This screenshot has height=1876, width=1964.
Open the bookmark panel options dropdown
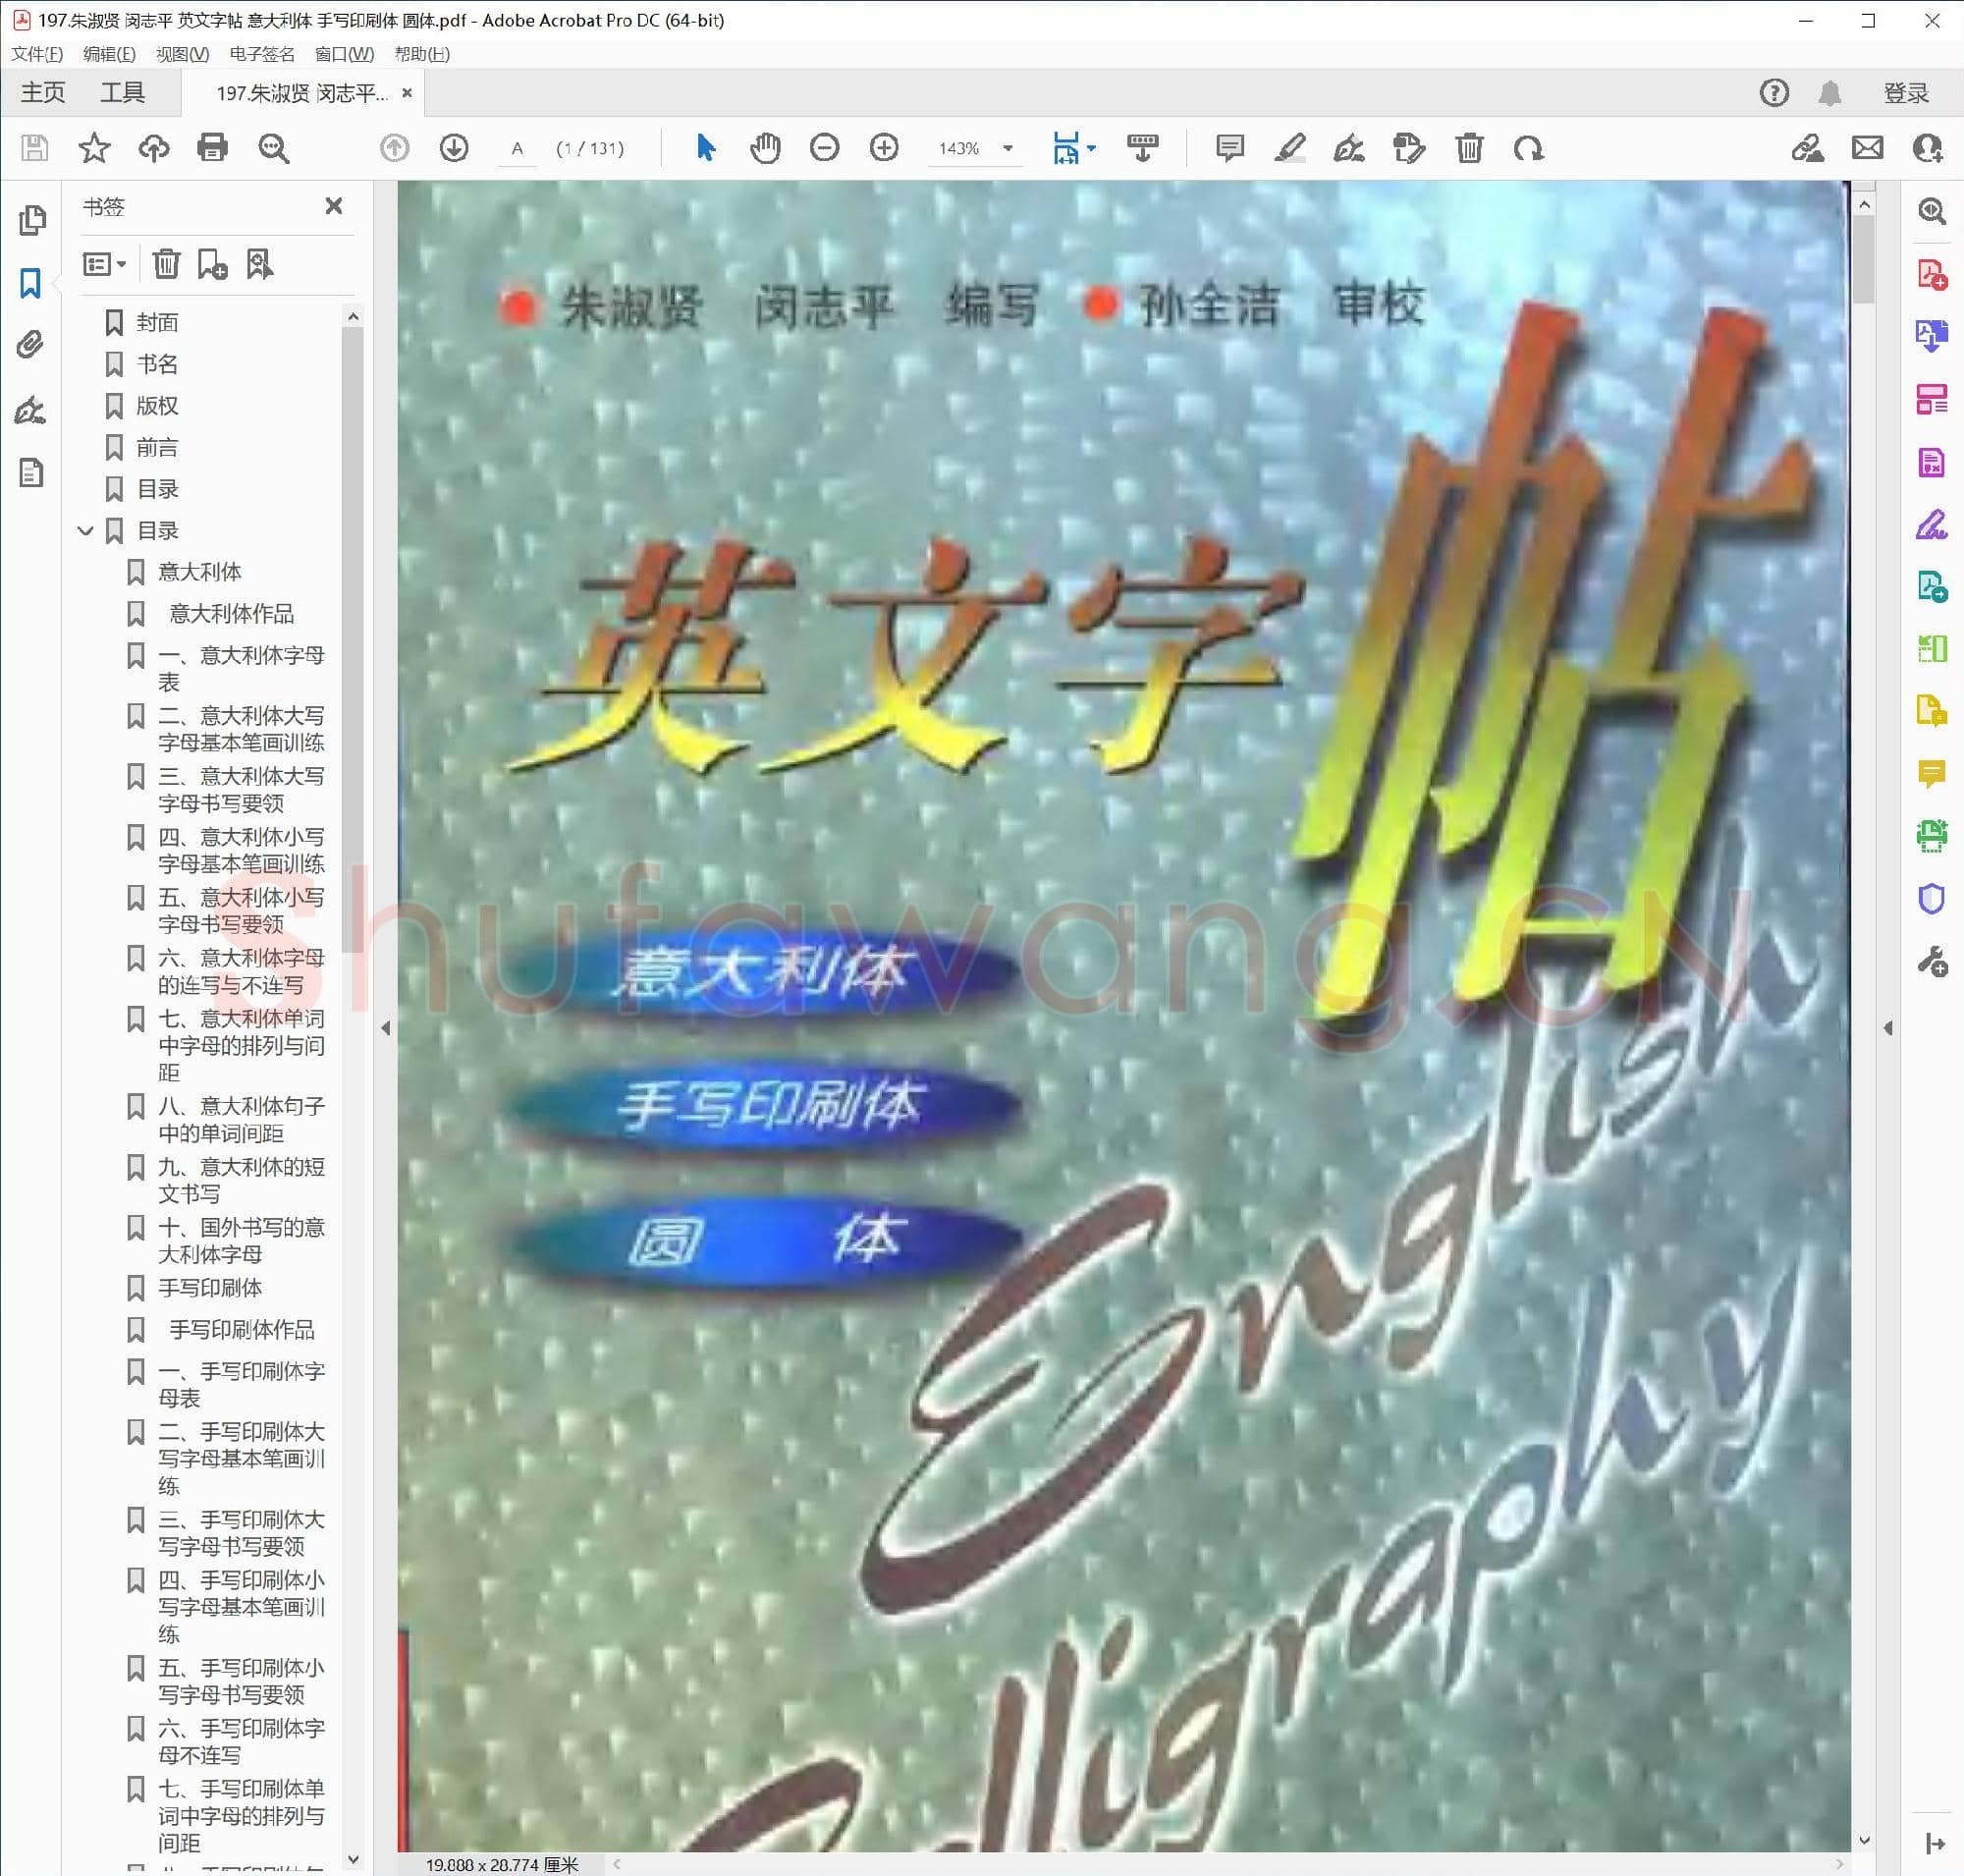pos(104,263)
